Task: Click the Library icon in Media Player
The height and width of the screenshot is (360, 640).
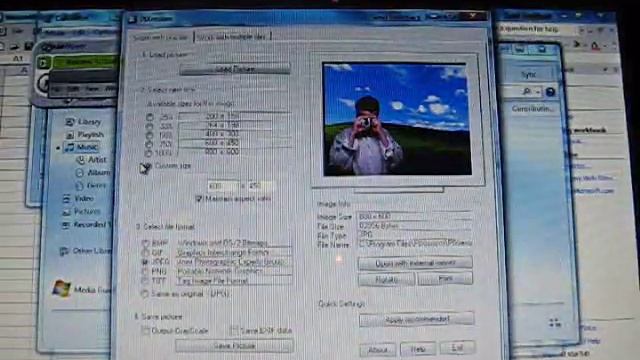Action: (70, 122)
